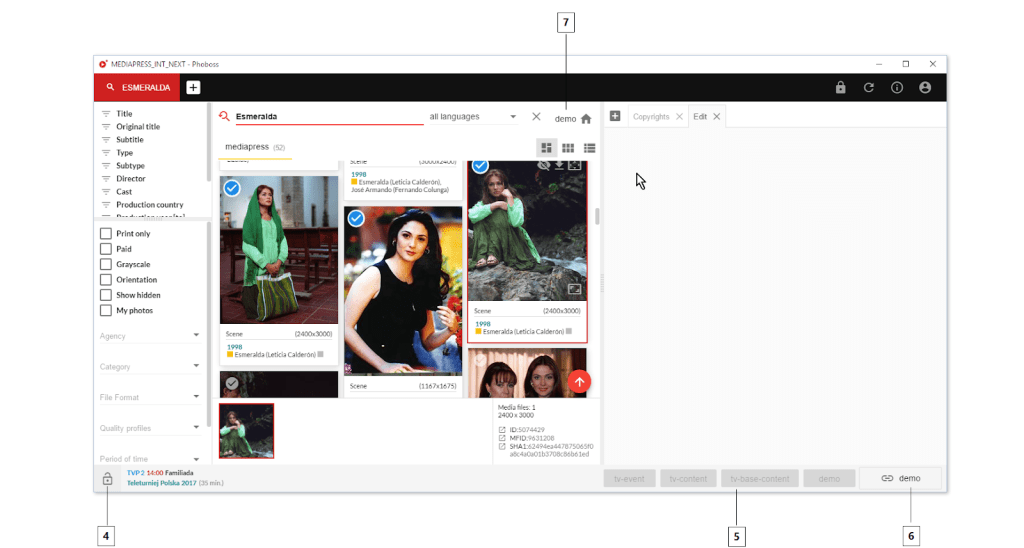Screen dimensions: 1024x548
Task: Expand the Category dropdown
Action: click(x=150, y=366)
